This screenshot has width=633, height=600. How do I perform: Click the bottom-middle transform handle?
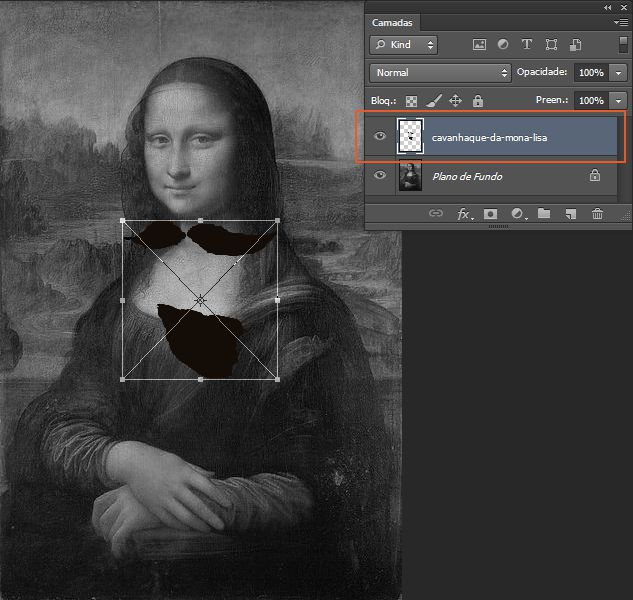[200, 379]
